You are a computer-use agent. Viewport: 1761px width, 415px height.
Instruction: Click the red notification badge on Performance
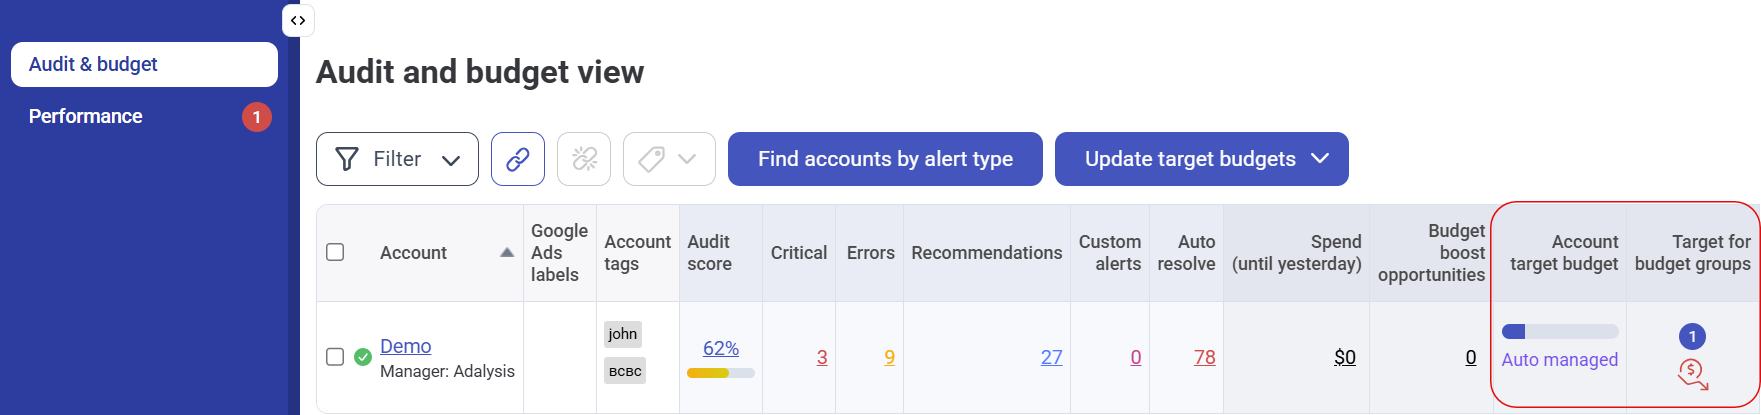point(257,117)
